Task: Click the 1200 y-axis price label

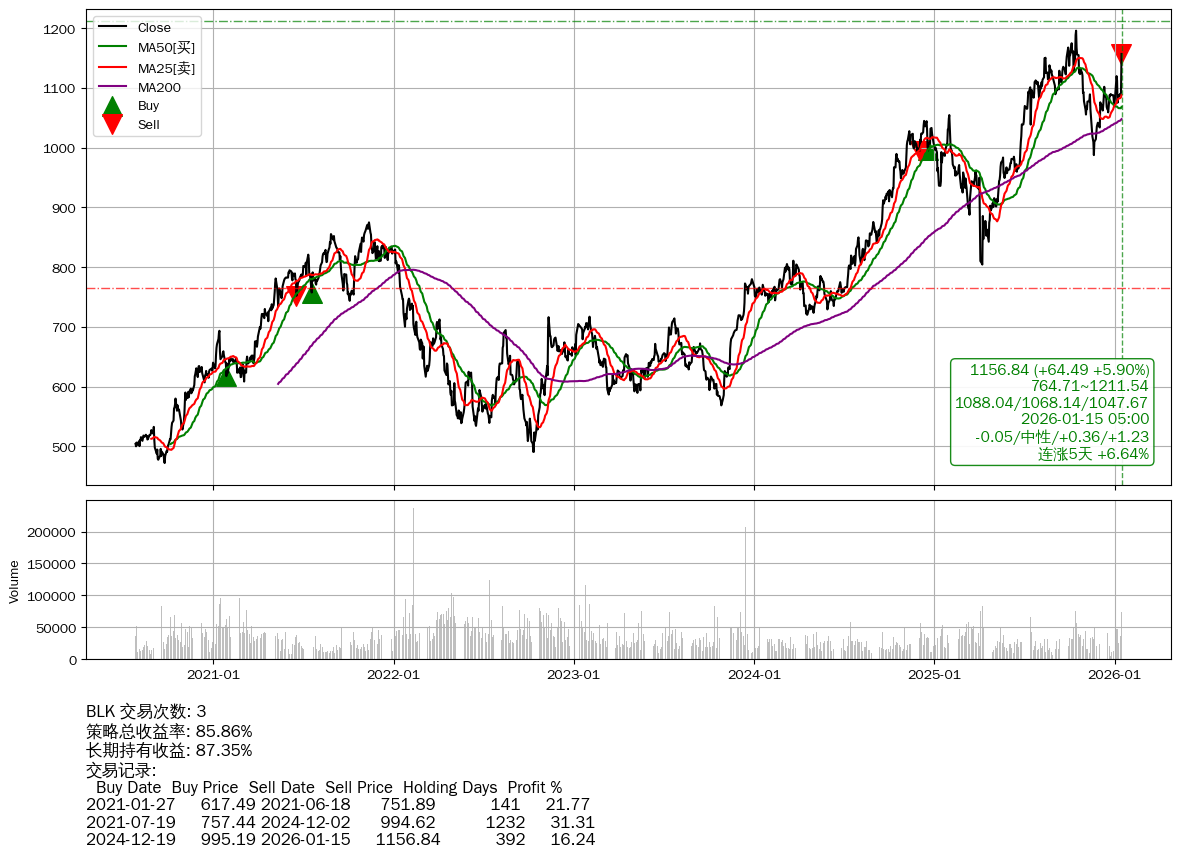Action: click(59, 29)
